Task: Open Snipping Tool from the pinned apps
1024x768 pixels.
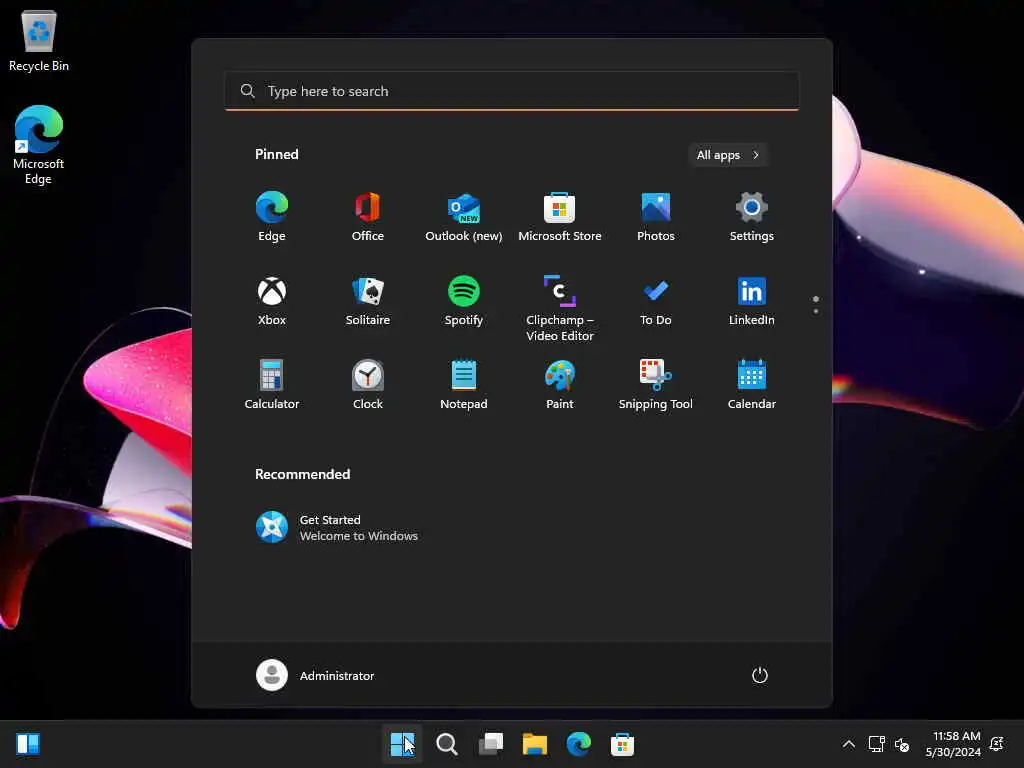Action: 656,385
